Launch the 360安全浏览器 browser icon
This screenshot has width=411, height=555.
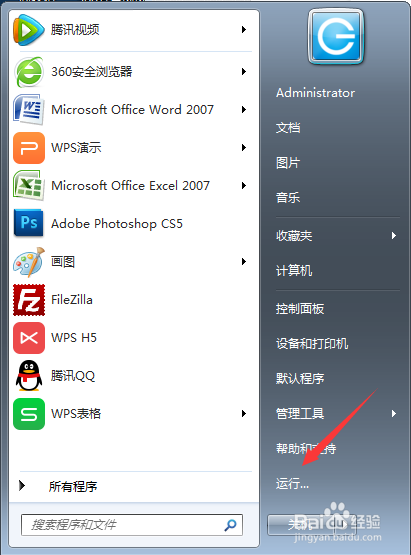coord(29,72)
